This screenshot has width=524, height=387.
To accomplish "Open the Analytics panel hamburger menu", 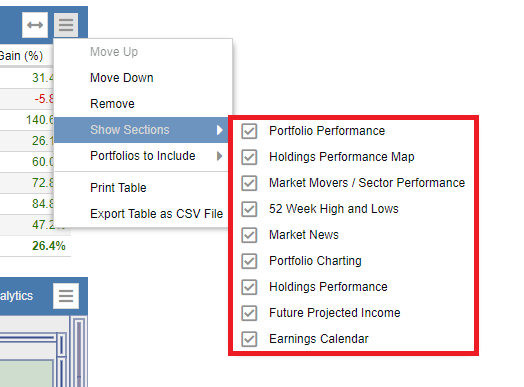I will 66,296.
